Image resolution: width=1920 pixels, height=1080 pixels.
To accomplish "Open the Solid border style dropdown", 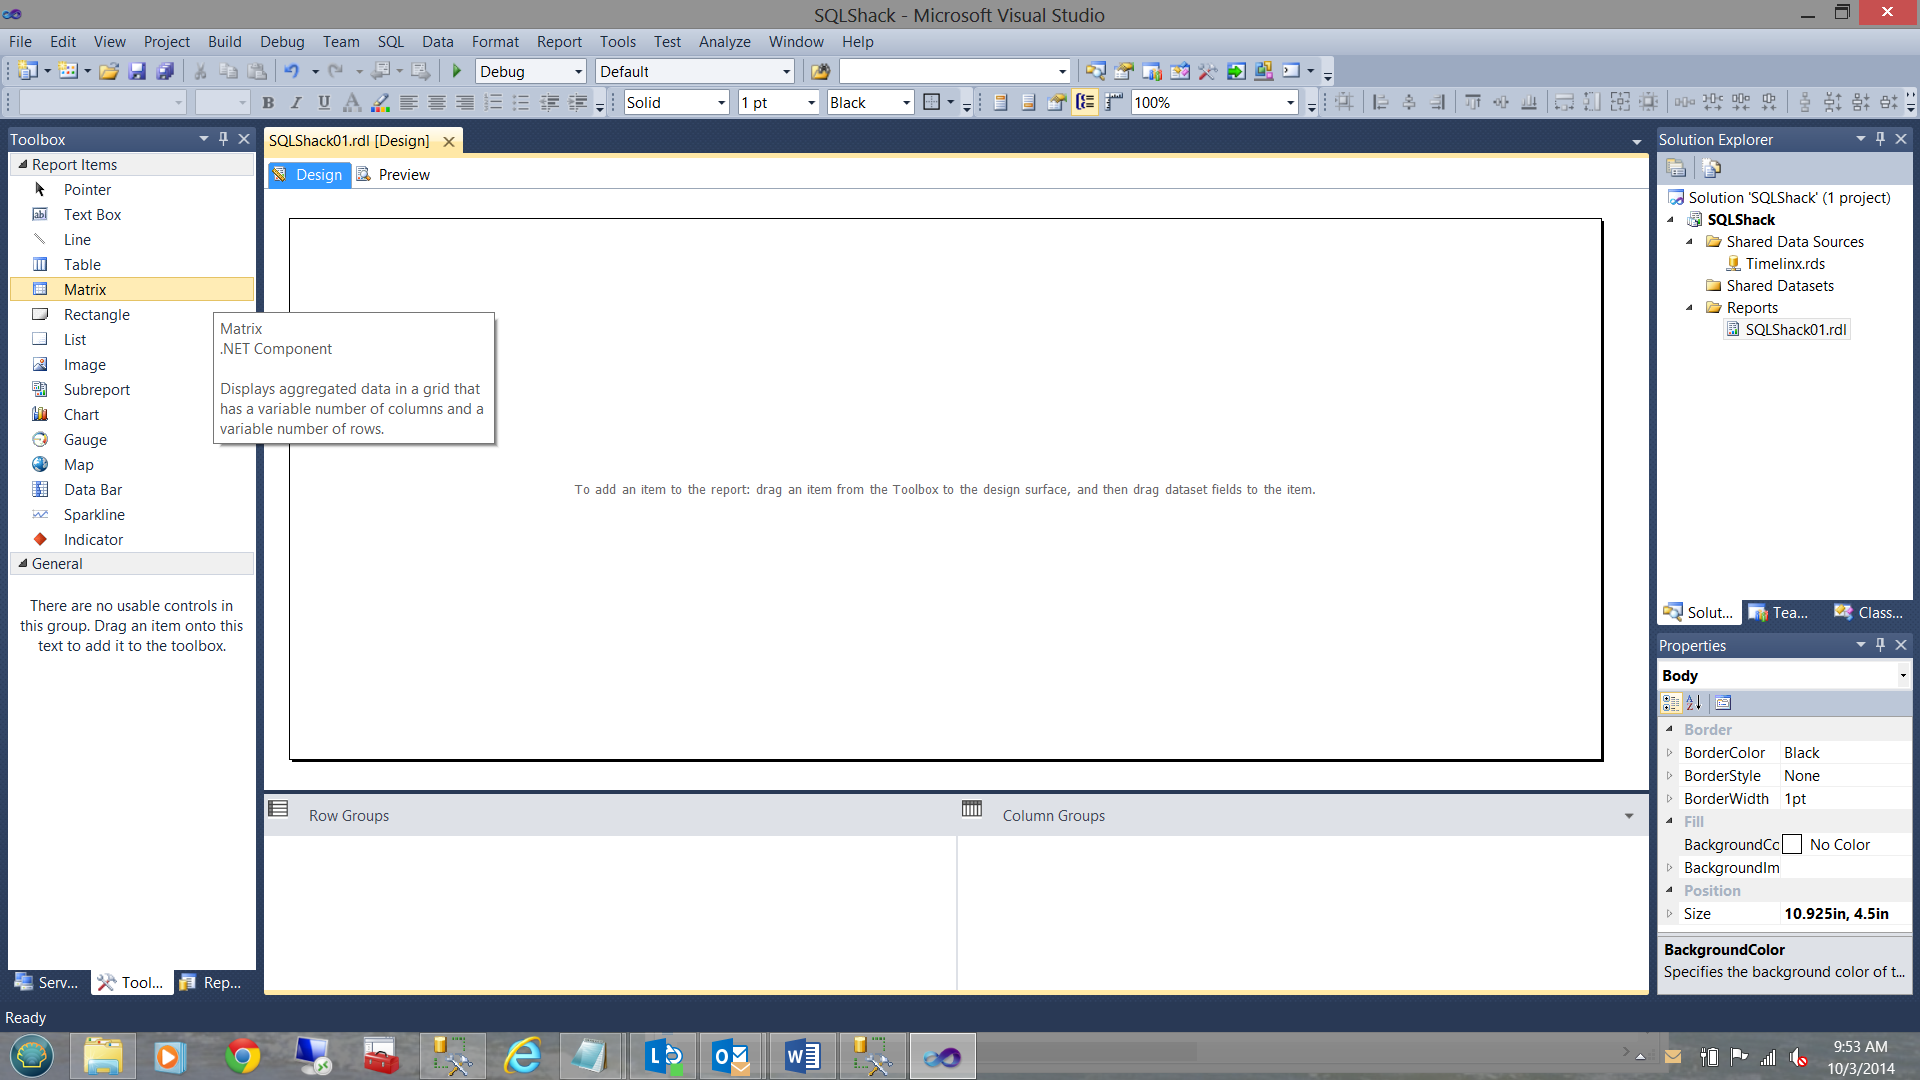I will (721, 103).
